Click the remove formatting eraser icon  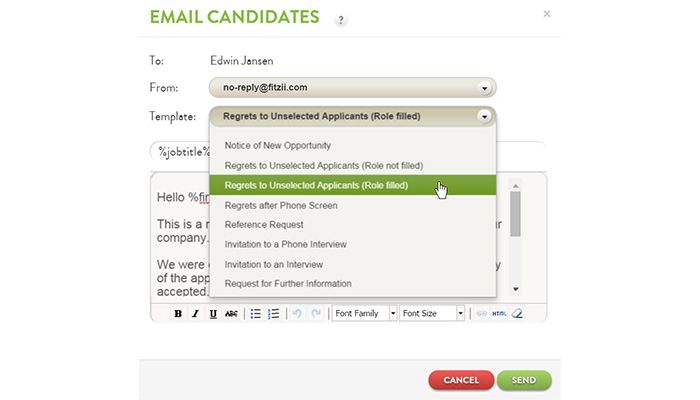coord(517,314)
